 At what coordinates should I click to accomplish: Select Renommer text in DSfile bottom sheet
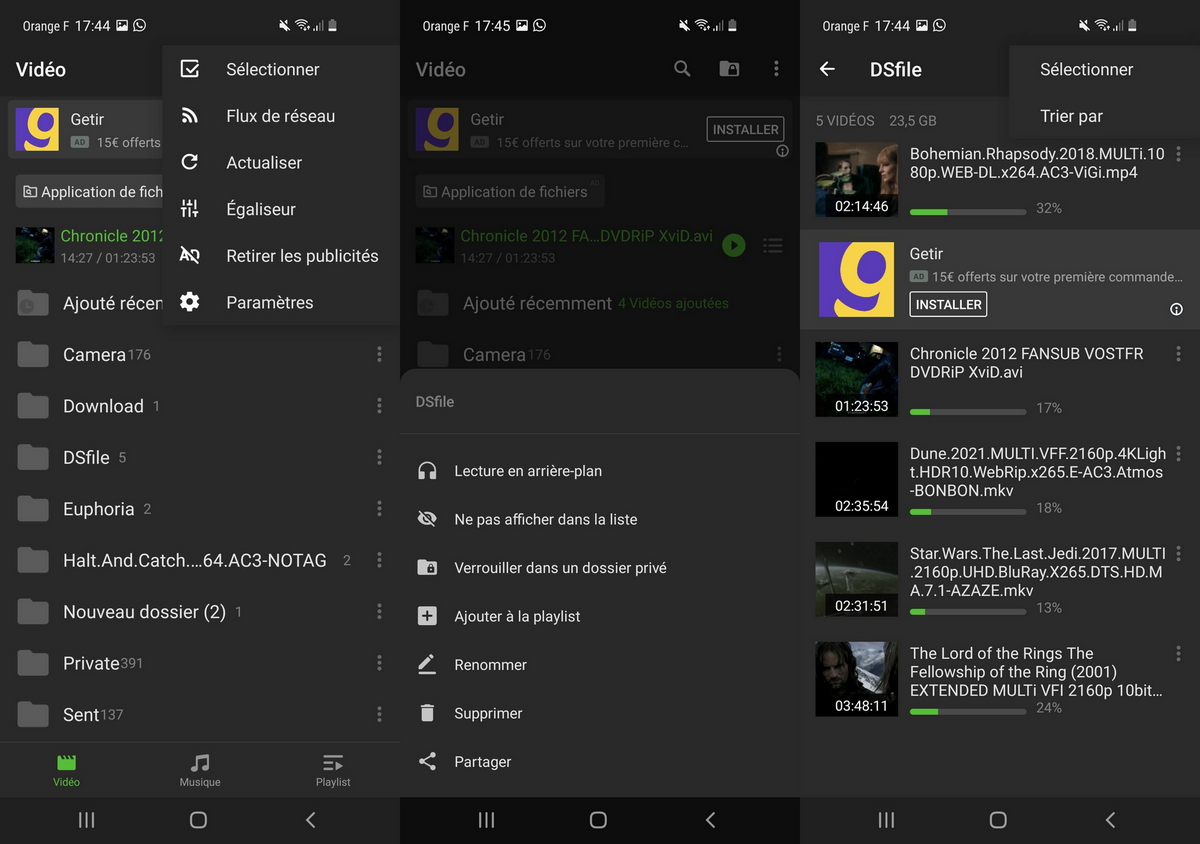490,665
